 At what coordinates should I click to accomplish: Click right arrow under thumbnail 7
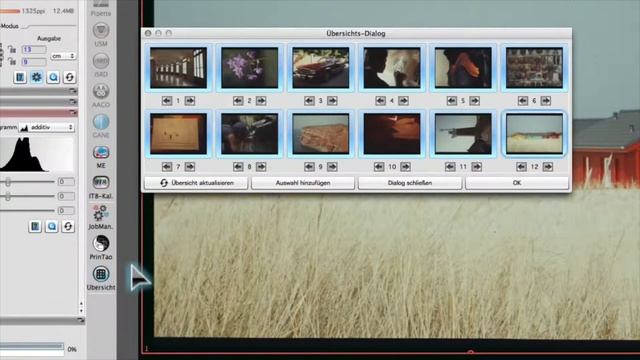pos(190,167)
